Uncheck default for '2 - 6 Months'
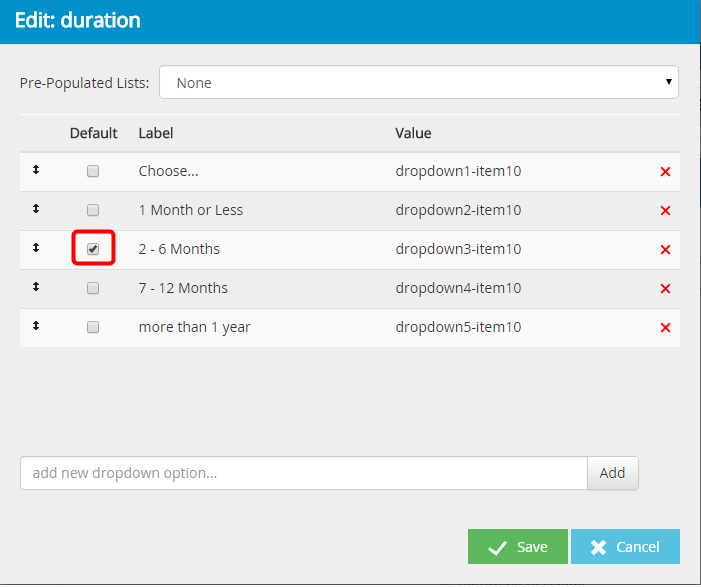Screen dimensions: 701x587 click(93, 249)
